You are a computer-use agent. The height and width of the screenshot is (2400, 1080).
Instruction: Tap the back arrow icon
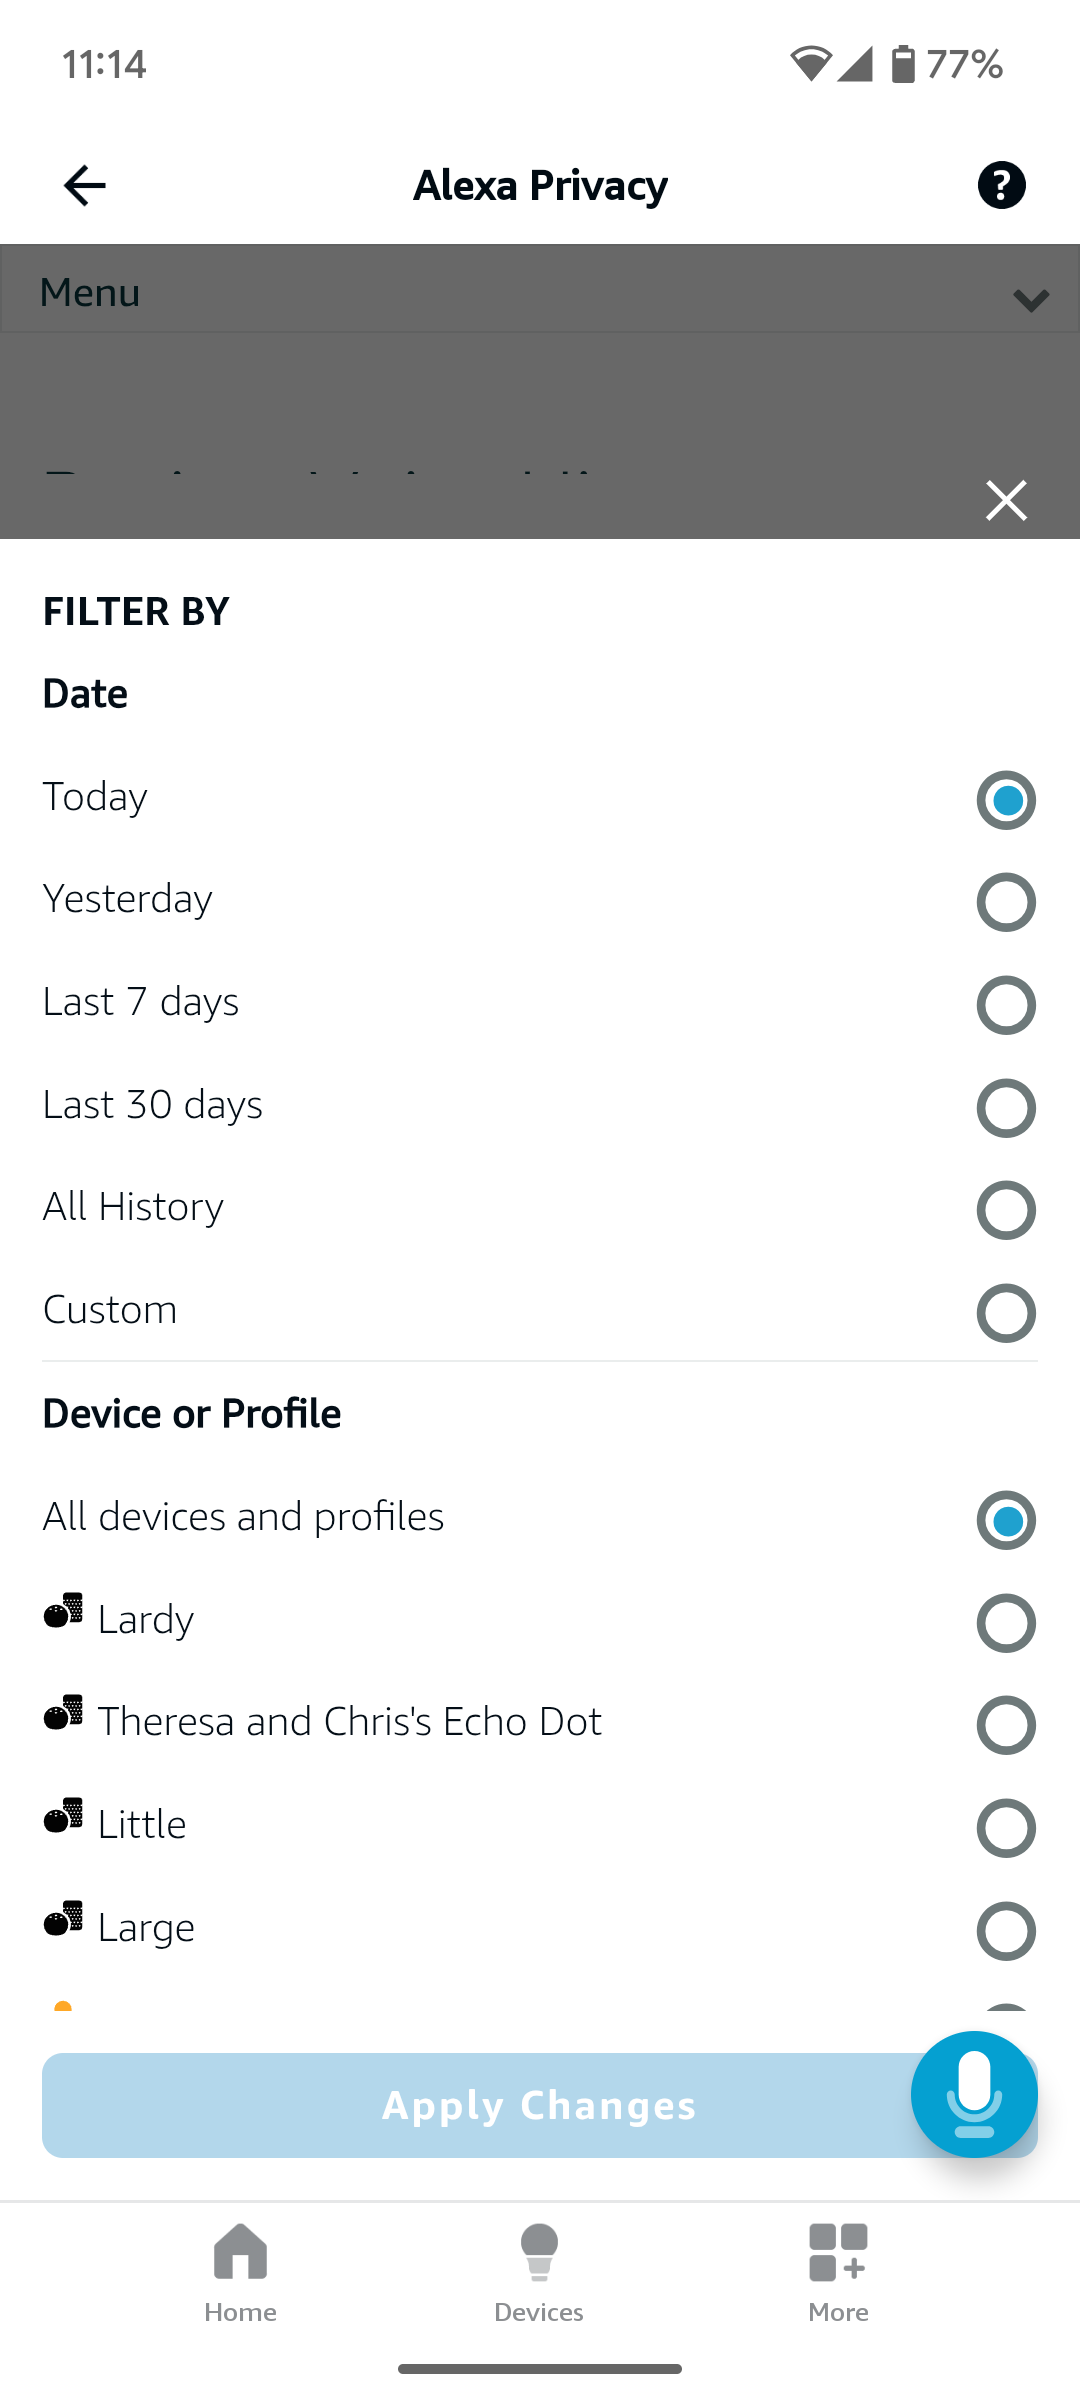pos(84,185)
